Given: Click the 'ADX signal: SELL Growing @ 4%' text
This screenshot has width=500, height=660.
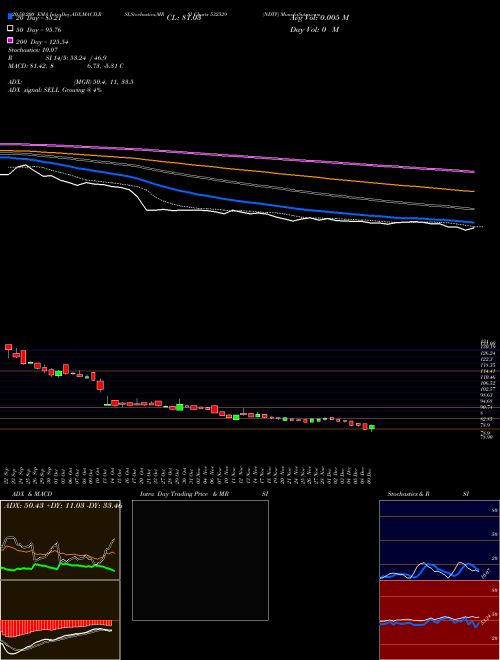Looking at the screenshot, I should tap(55, 90).
